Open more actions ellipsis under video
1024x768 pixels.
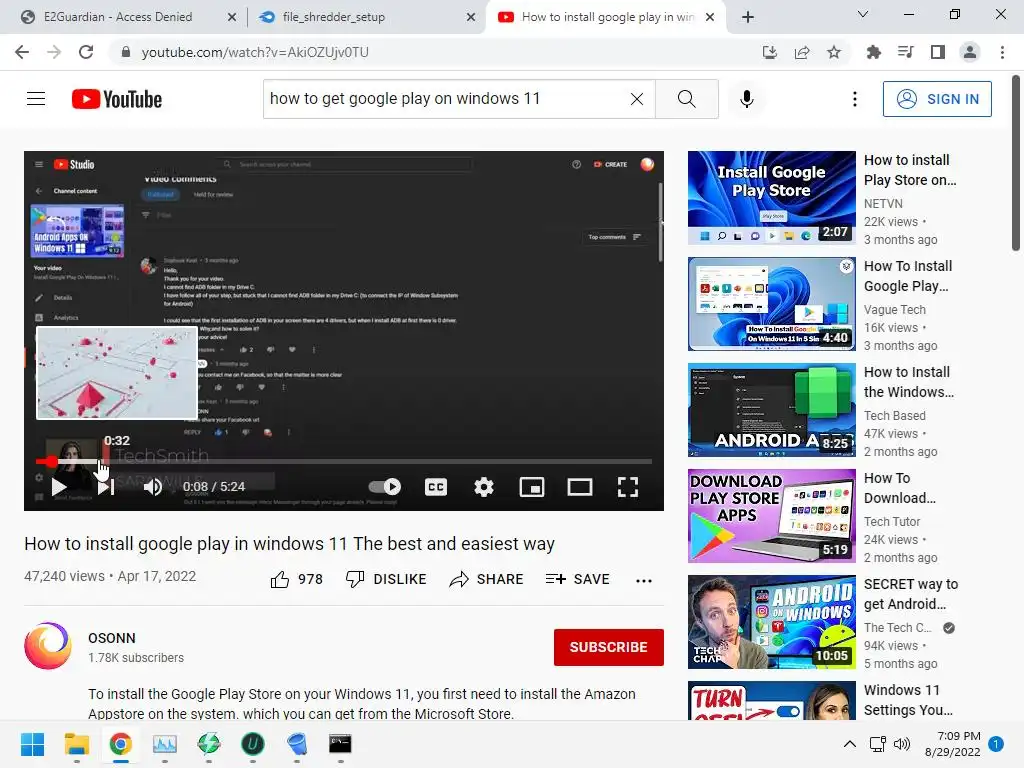(644, 580)
